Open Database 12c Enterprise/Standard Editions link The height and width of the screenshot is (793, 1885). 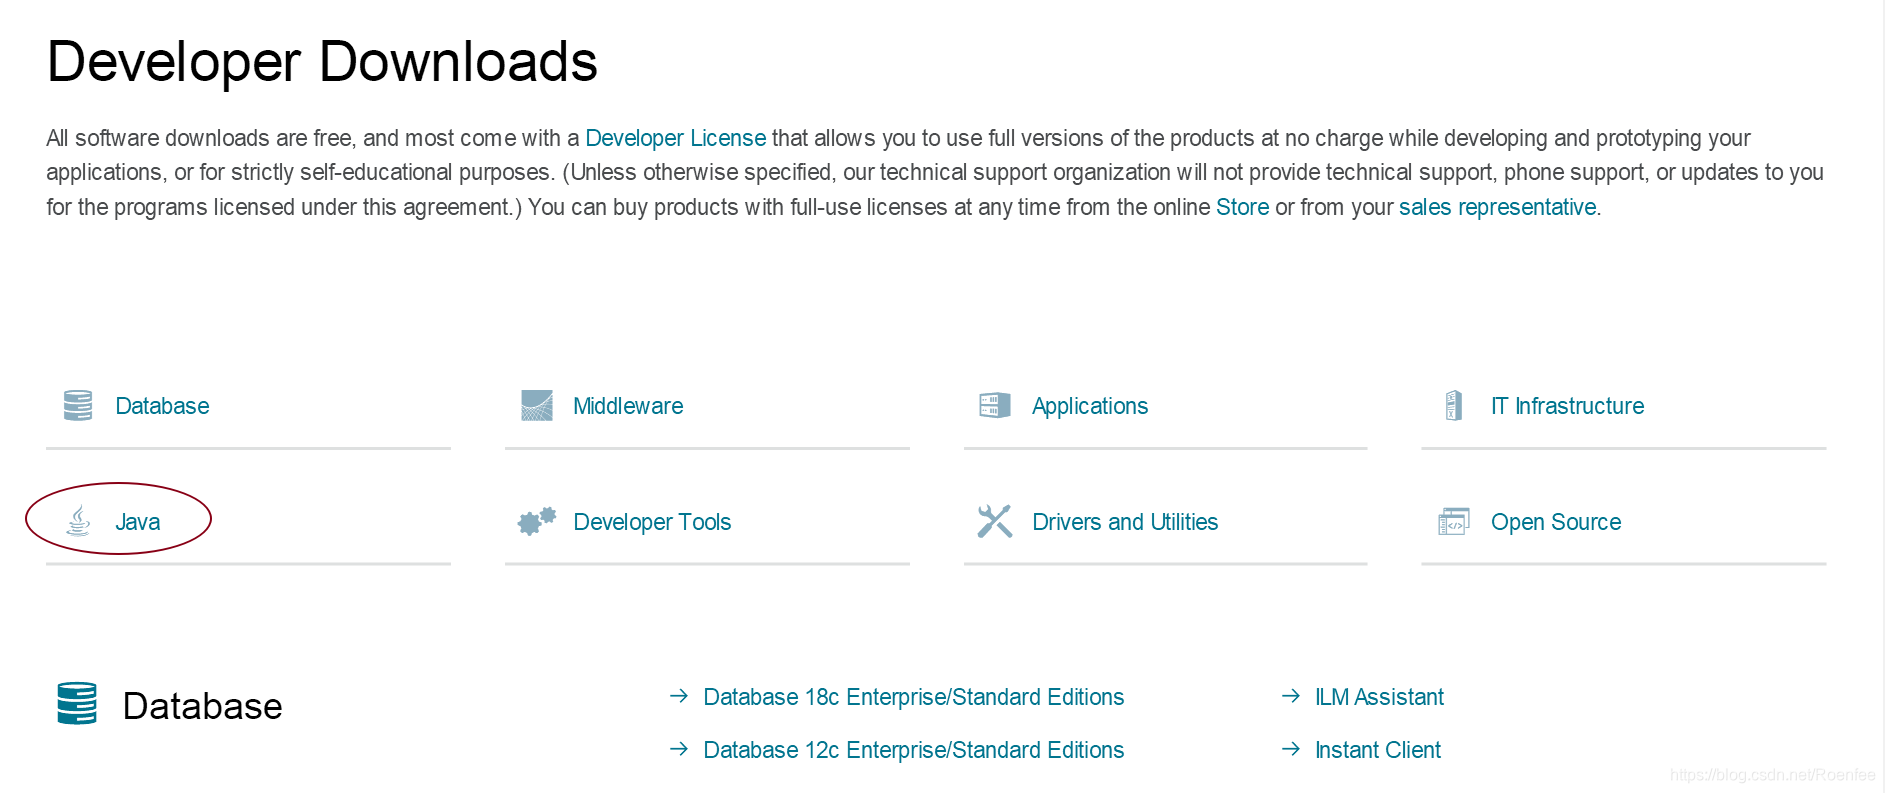tap(914, 750)
